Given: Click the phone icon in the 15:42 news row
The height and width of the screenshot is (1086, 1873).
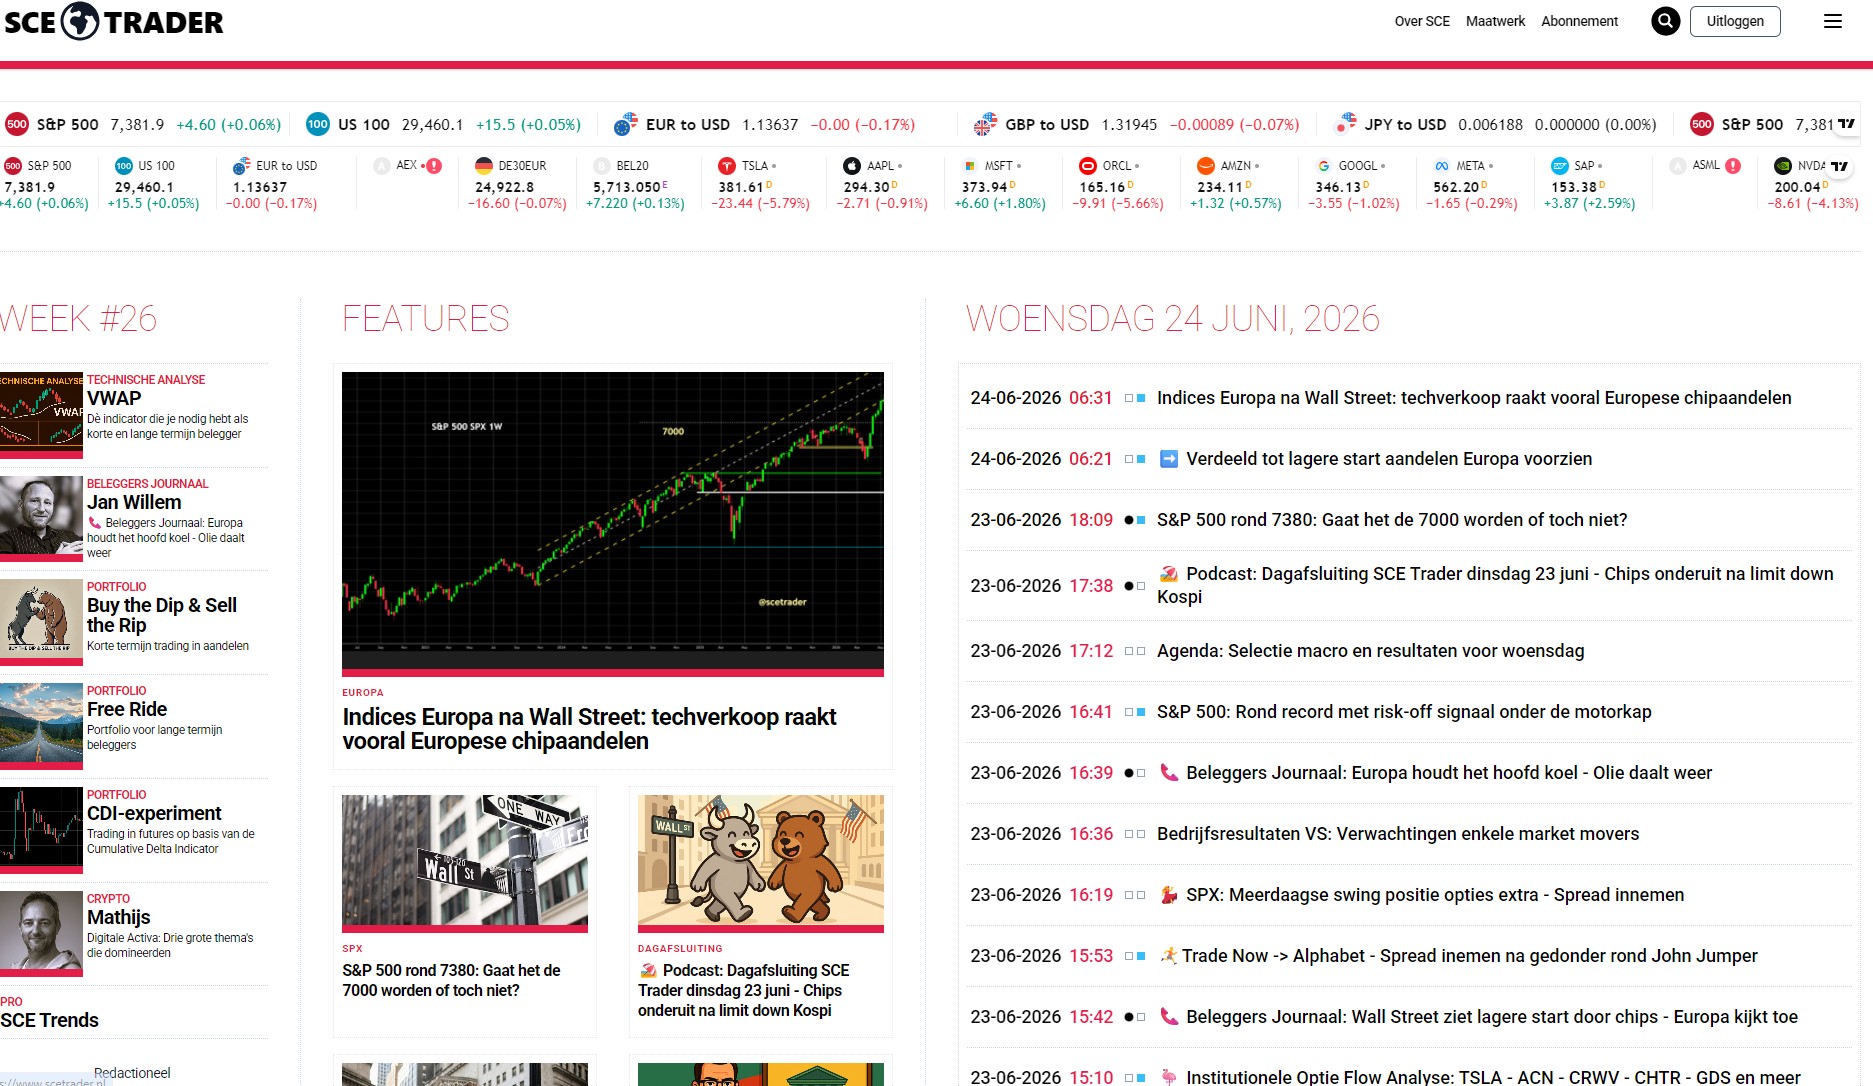Looking at the screenshot, I should tap(1168, 1017).
